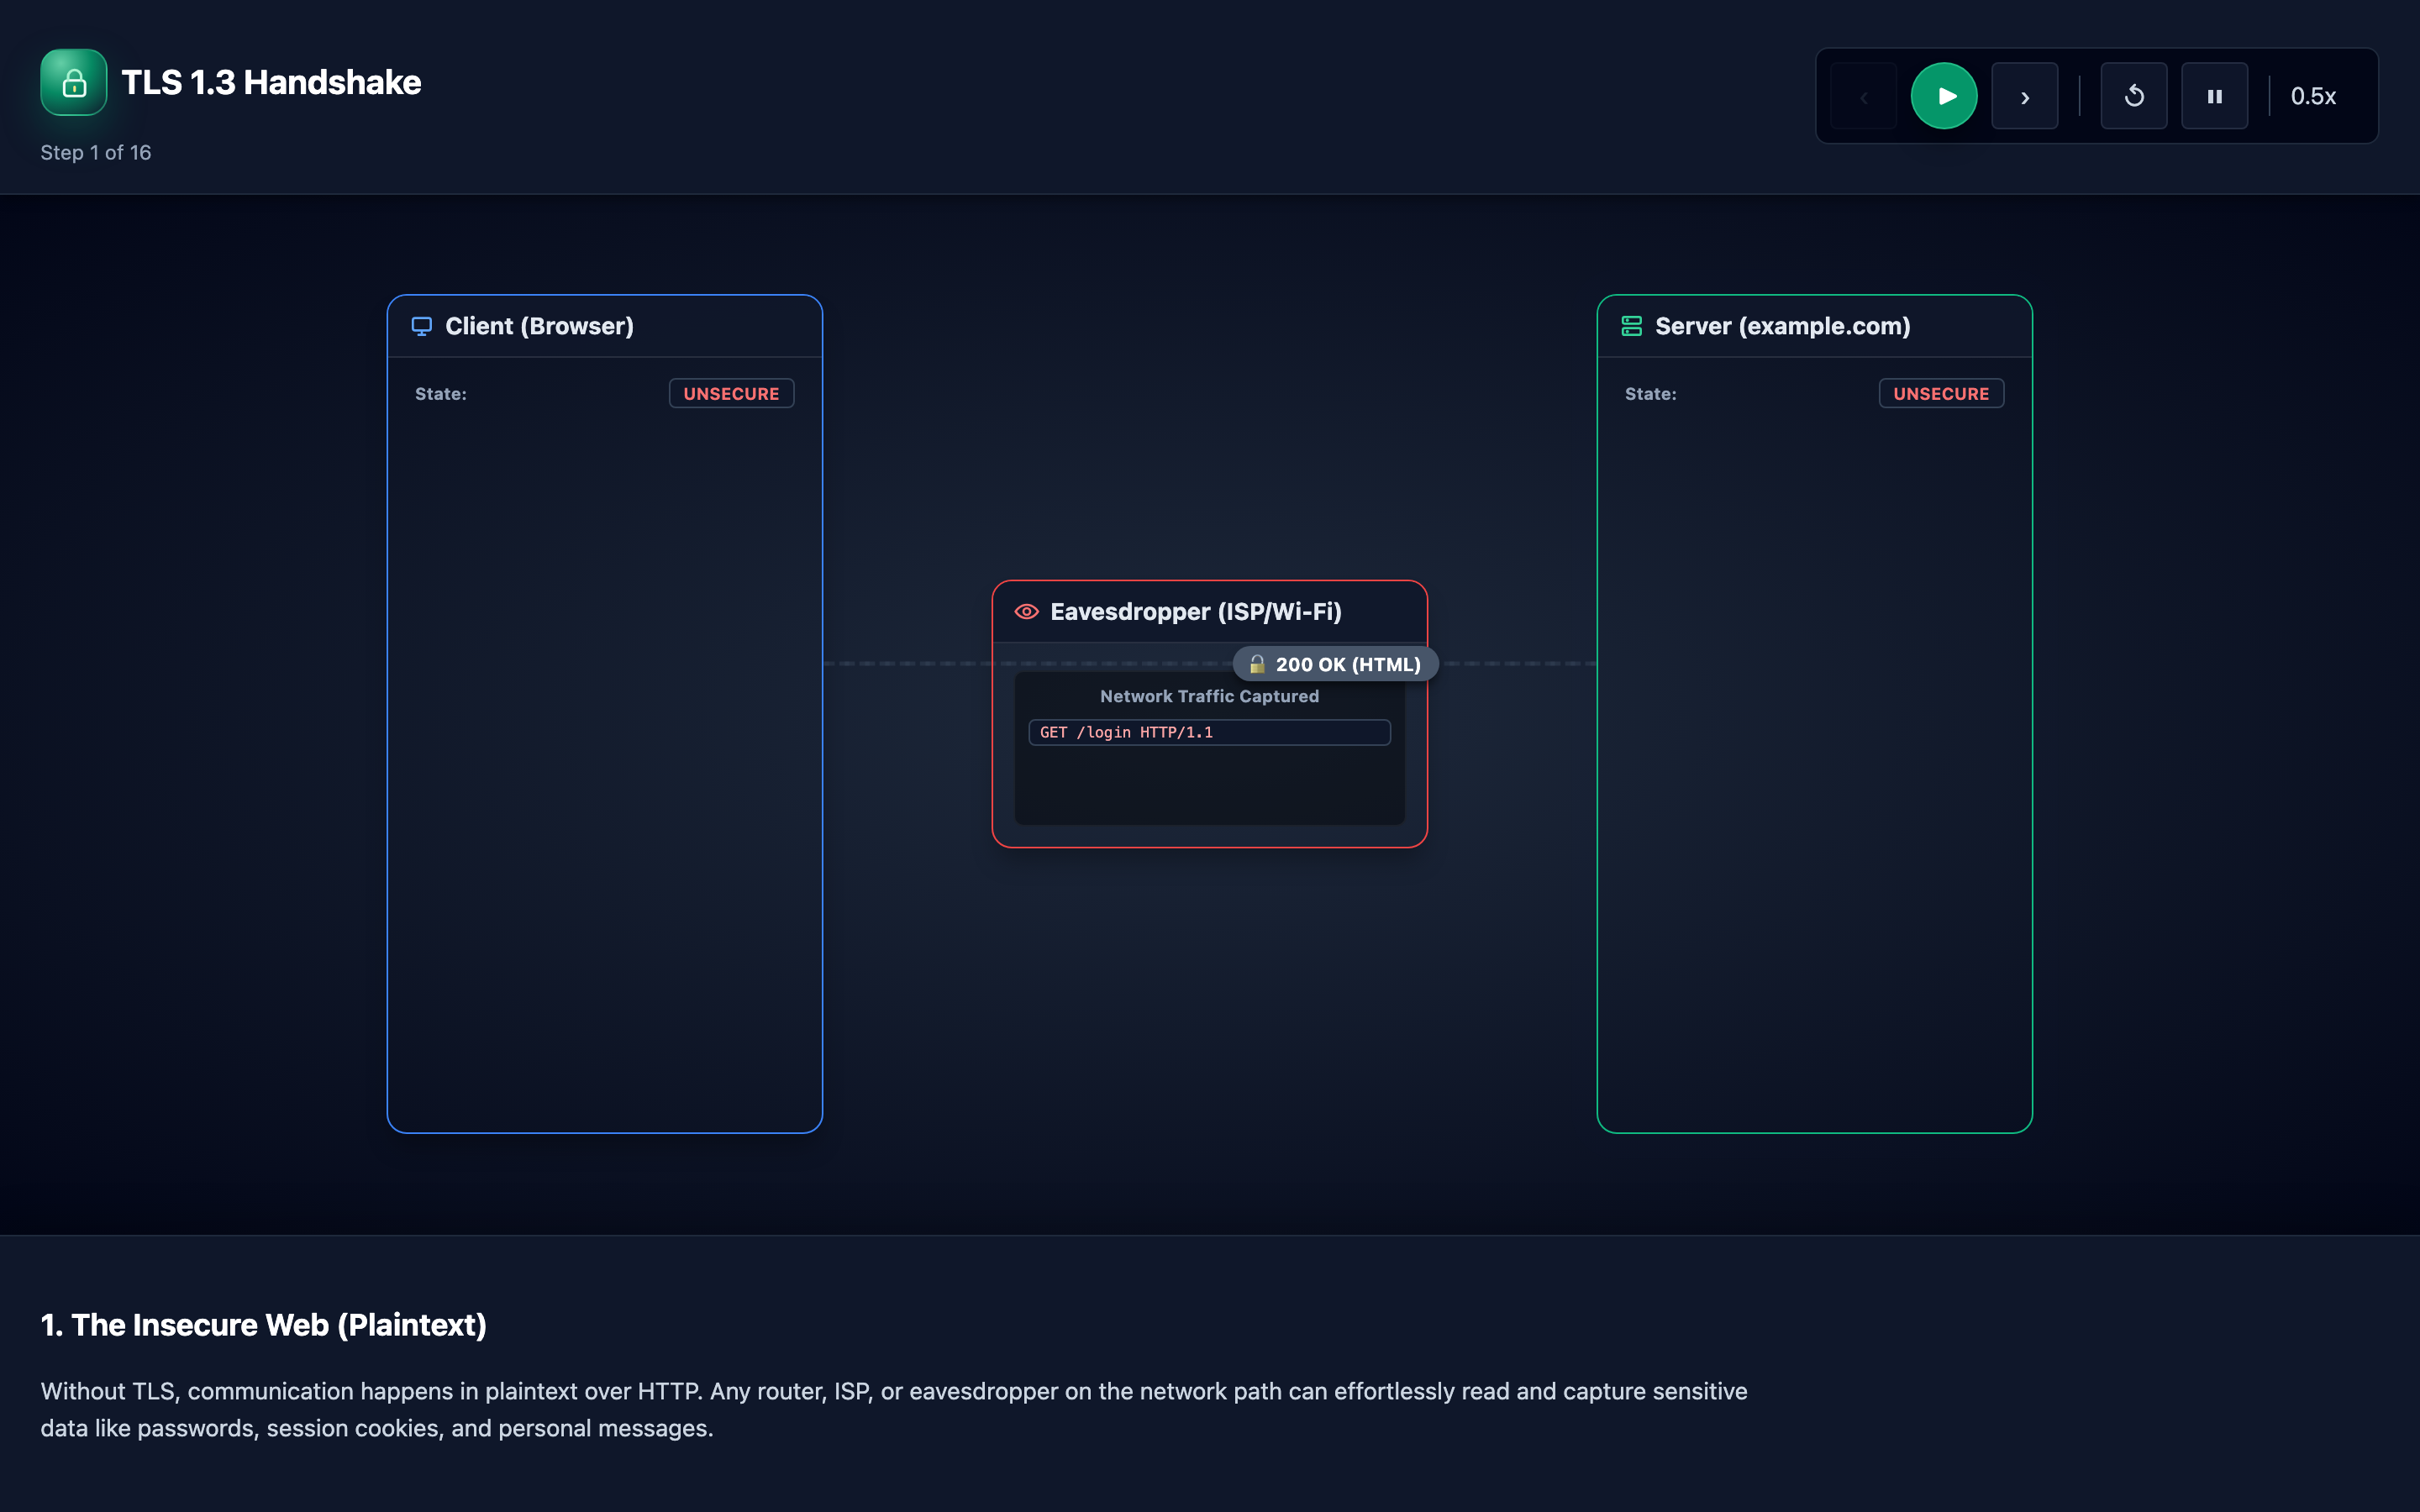
Task: Click The Insecure Web (Plaintext) heading
Action: click(x=264, y=1324)
